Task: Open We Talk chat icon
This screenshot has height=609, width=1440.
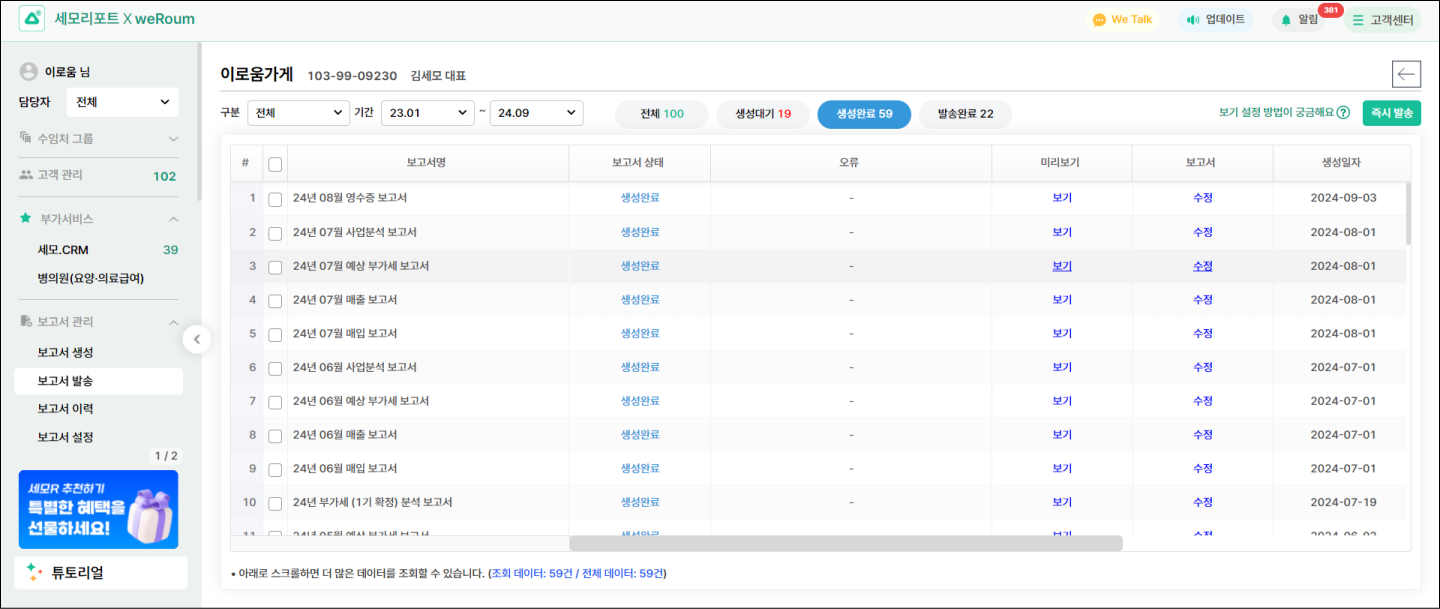Action: point(1099,20)
